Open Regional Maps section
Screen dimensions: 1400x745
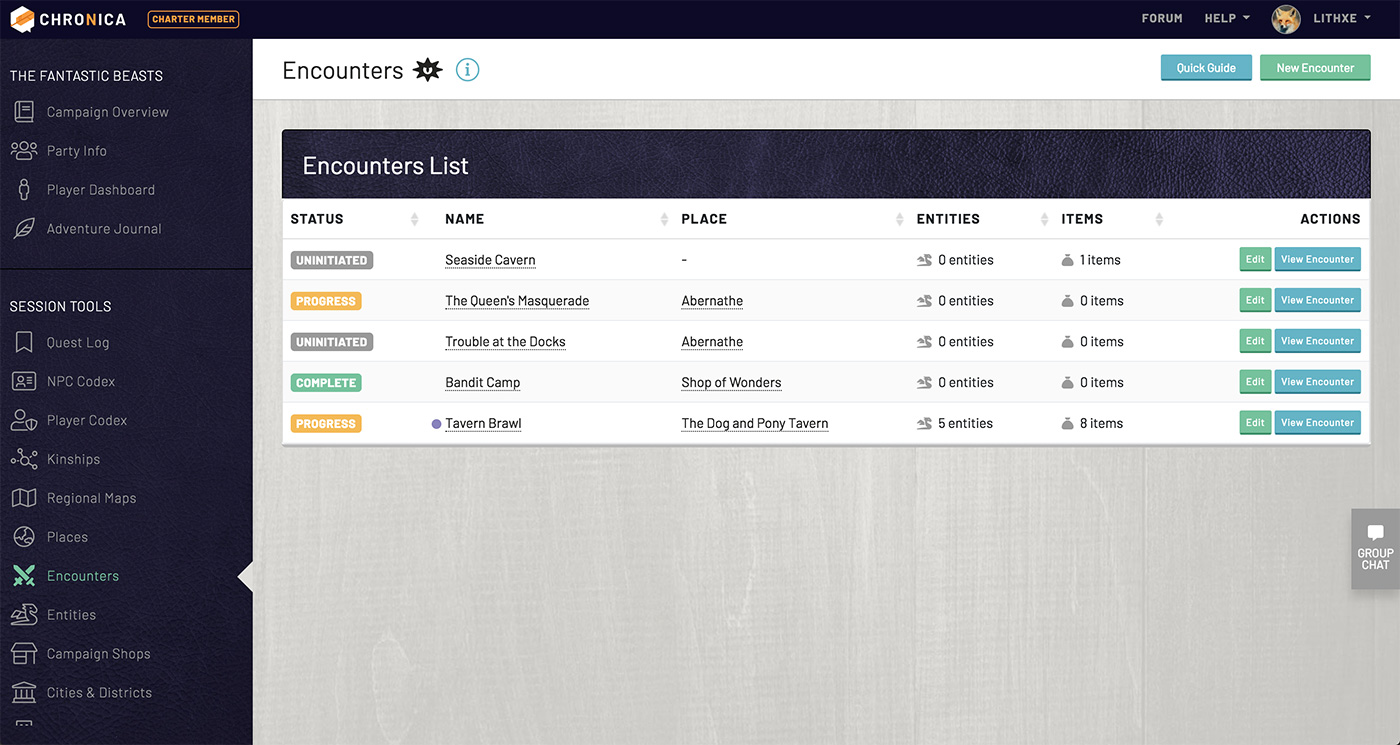click(x=91, y=499)
